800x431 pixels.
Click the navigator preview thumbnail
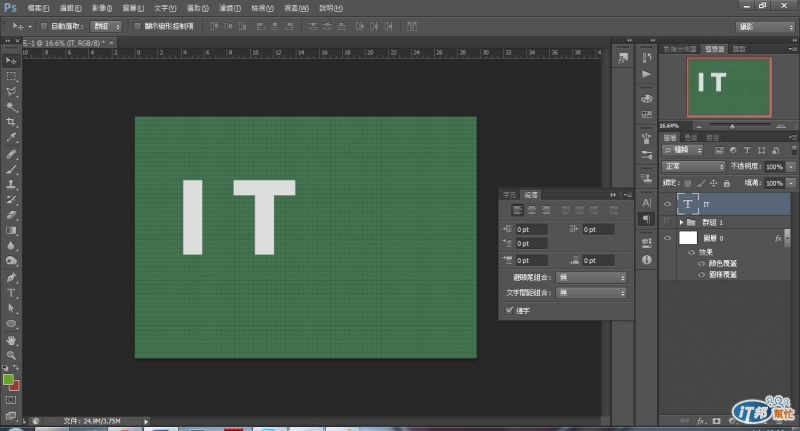pos(729,86)
